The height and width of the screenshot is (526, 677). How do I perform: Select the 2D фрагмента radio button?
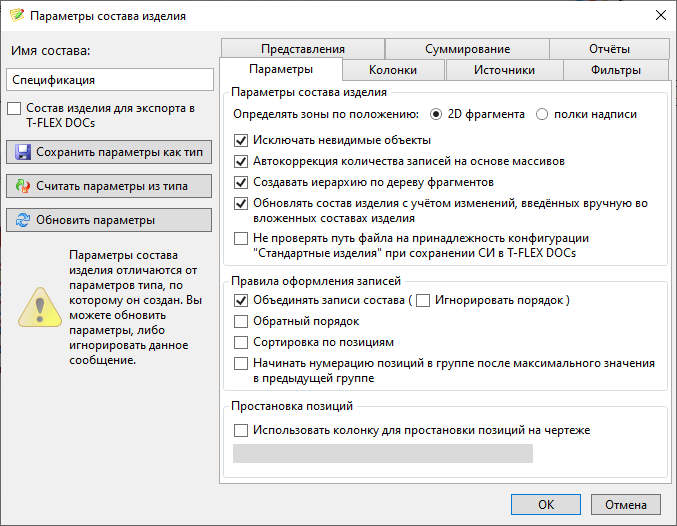point(436,114)
